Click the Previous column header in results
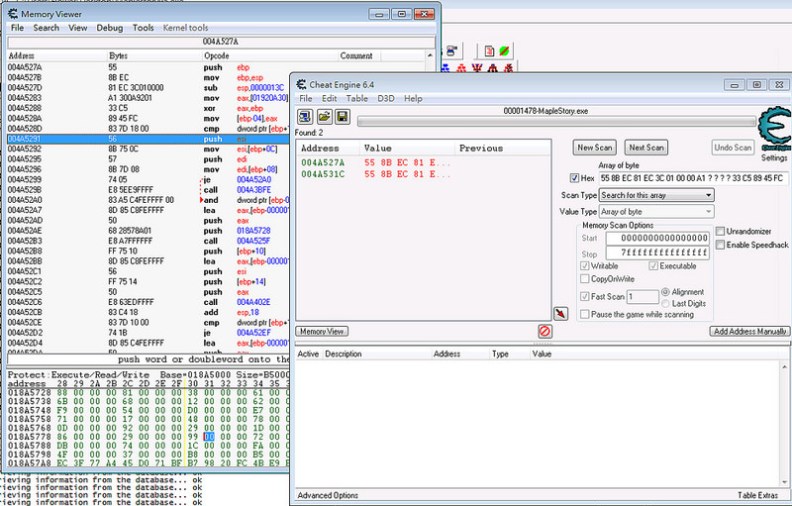 (x=481, y=148)
